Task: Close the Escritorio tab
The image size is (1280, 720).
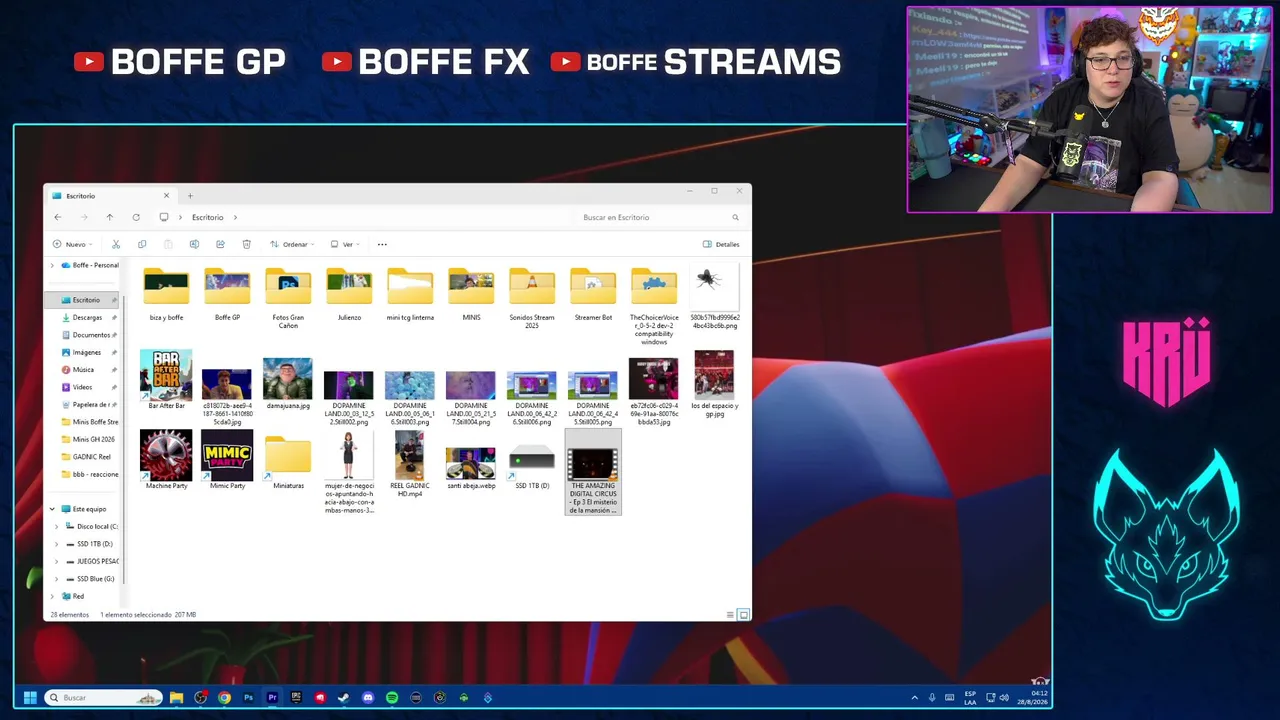Action: [x=166, y=196]
